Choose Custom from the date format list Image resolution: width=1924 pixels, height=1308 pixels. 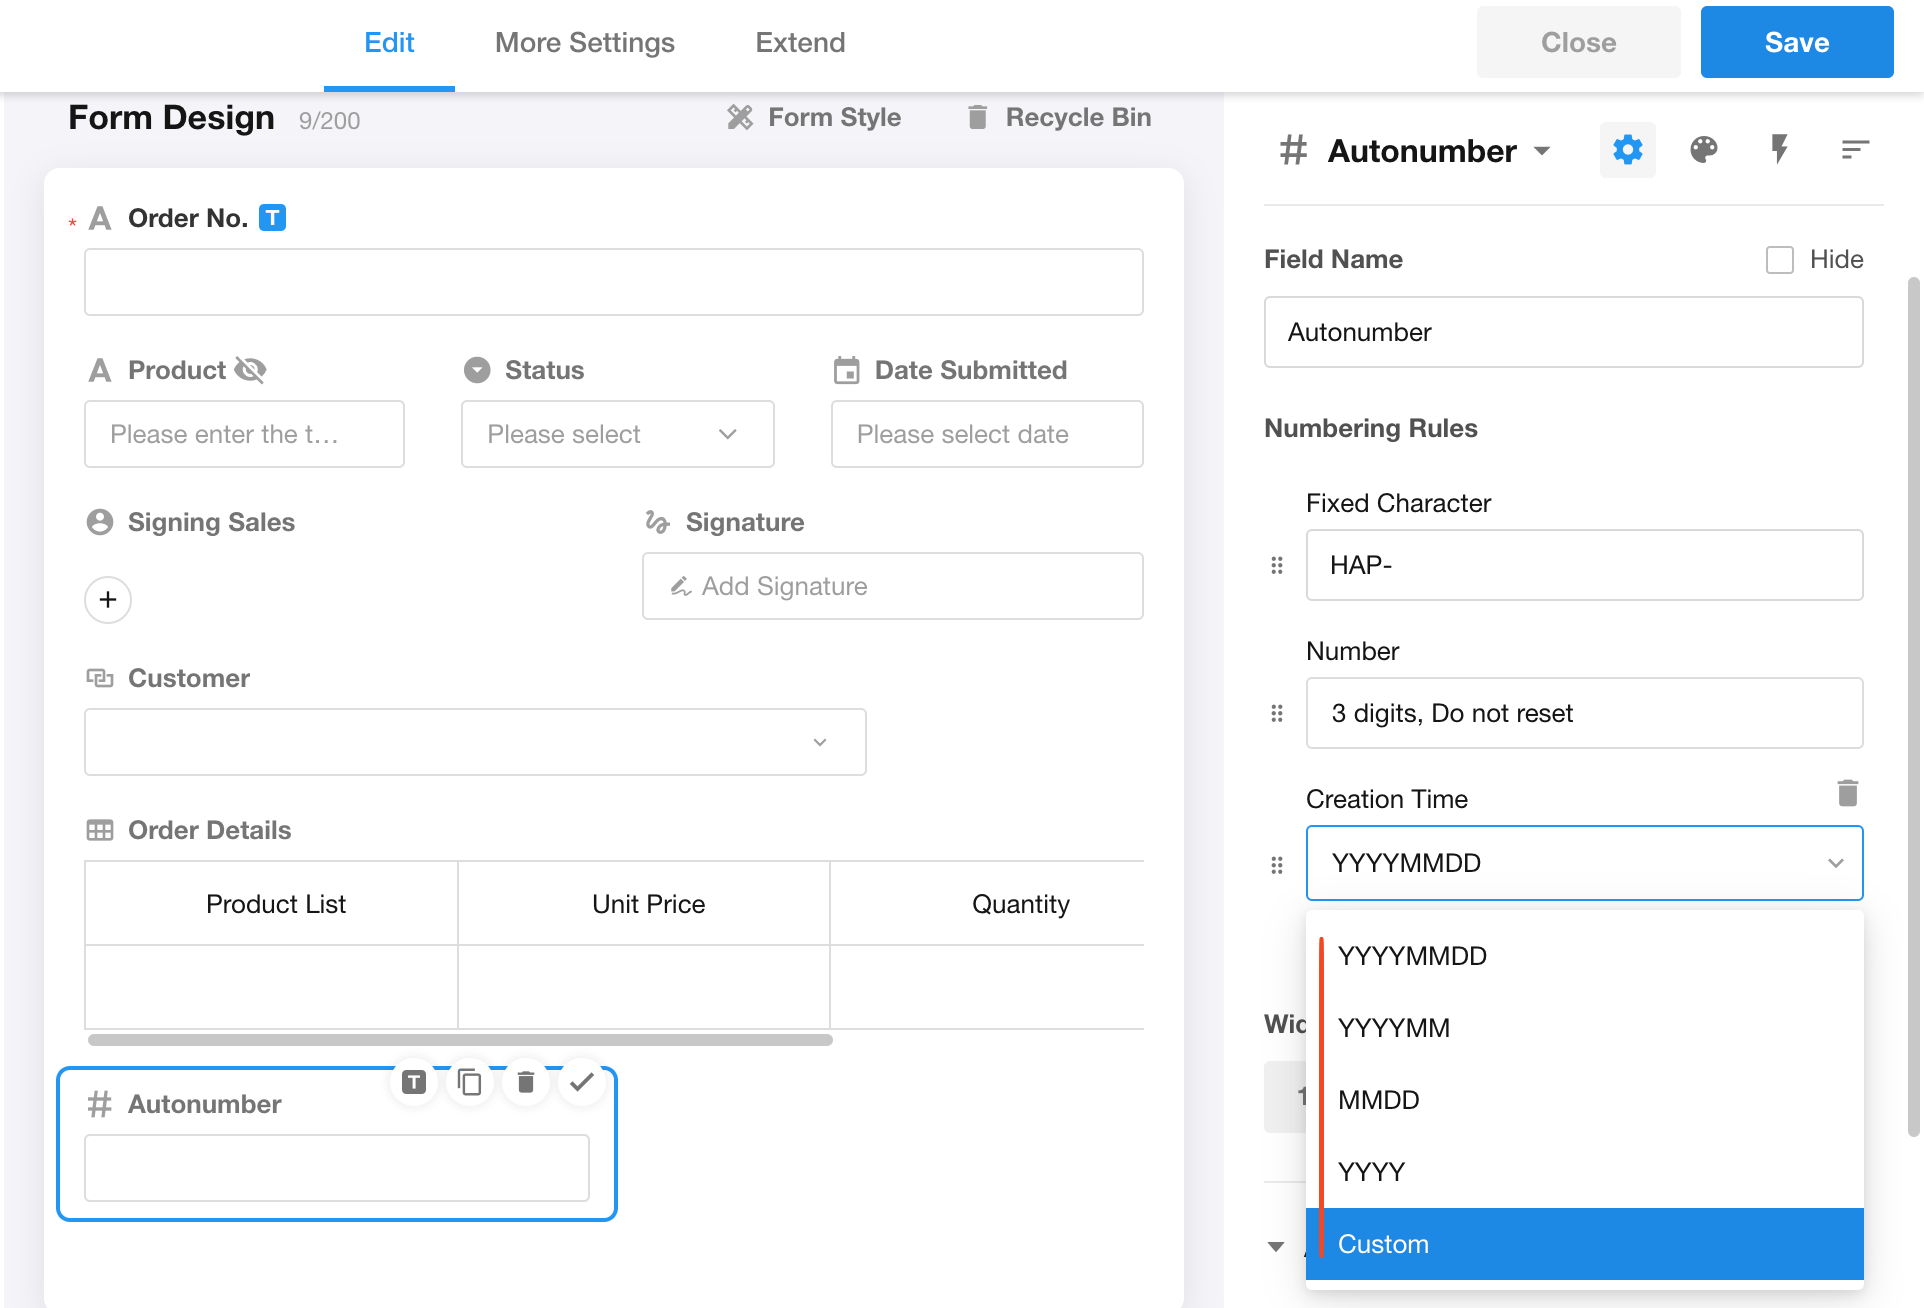tap(1584, 1244)
